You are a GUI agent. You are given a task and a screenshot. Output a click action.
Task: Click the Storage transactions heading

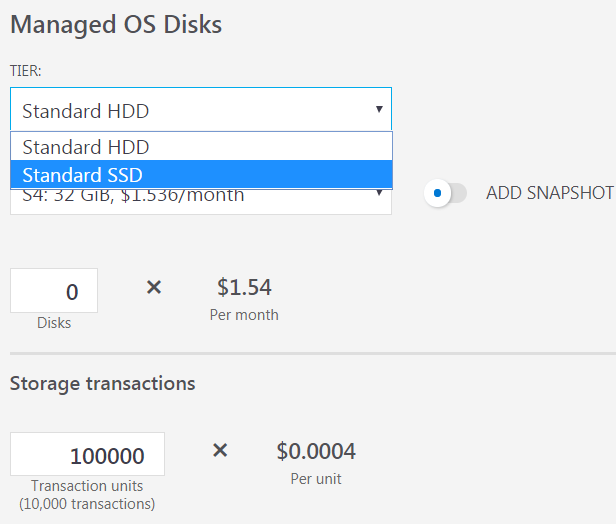pyautogui.click(x=102, y=383)
